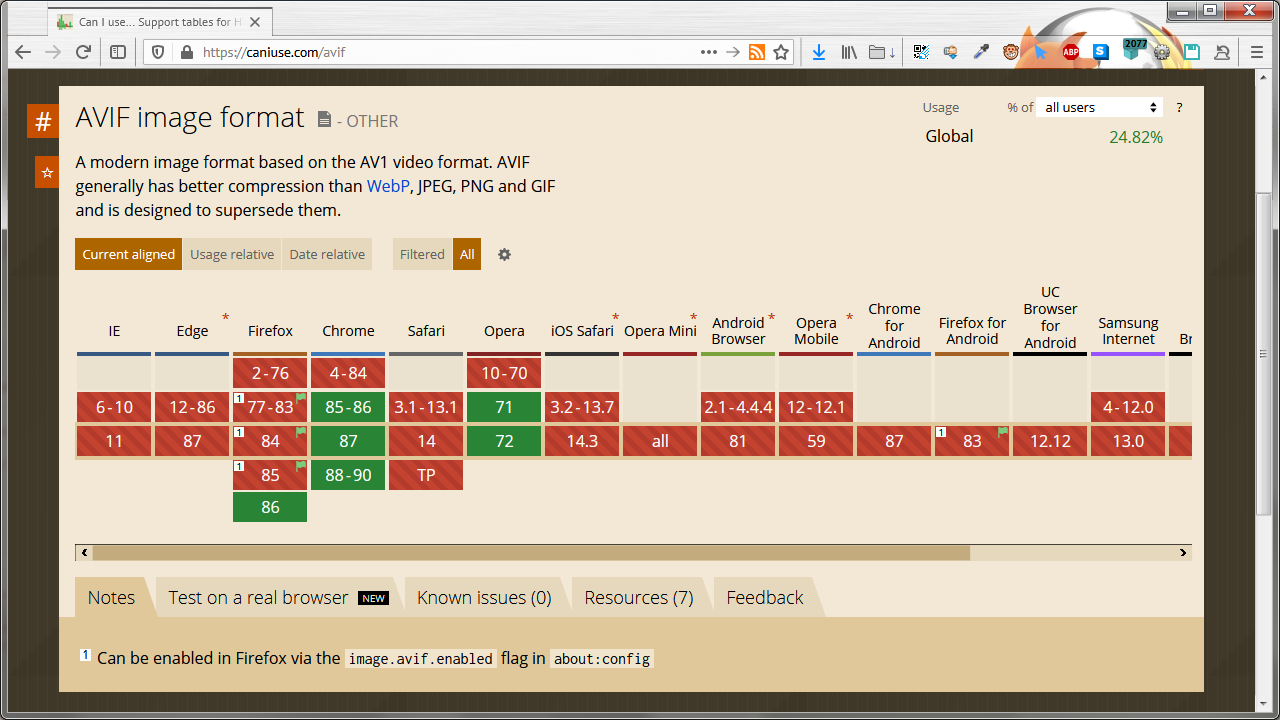View site security padlock info
Image resolution: width=1280 pixels, height=720 pixels.
click(186, 52)
